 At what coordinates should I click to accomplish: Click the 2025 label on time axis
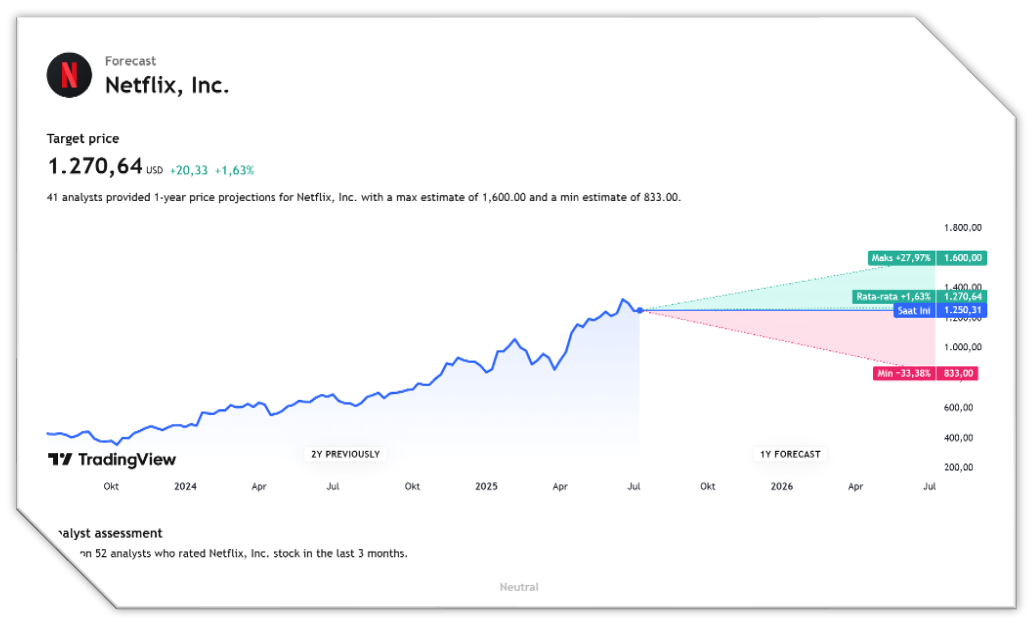tap(486, 486)
